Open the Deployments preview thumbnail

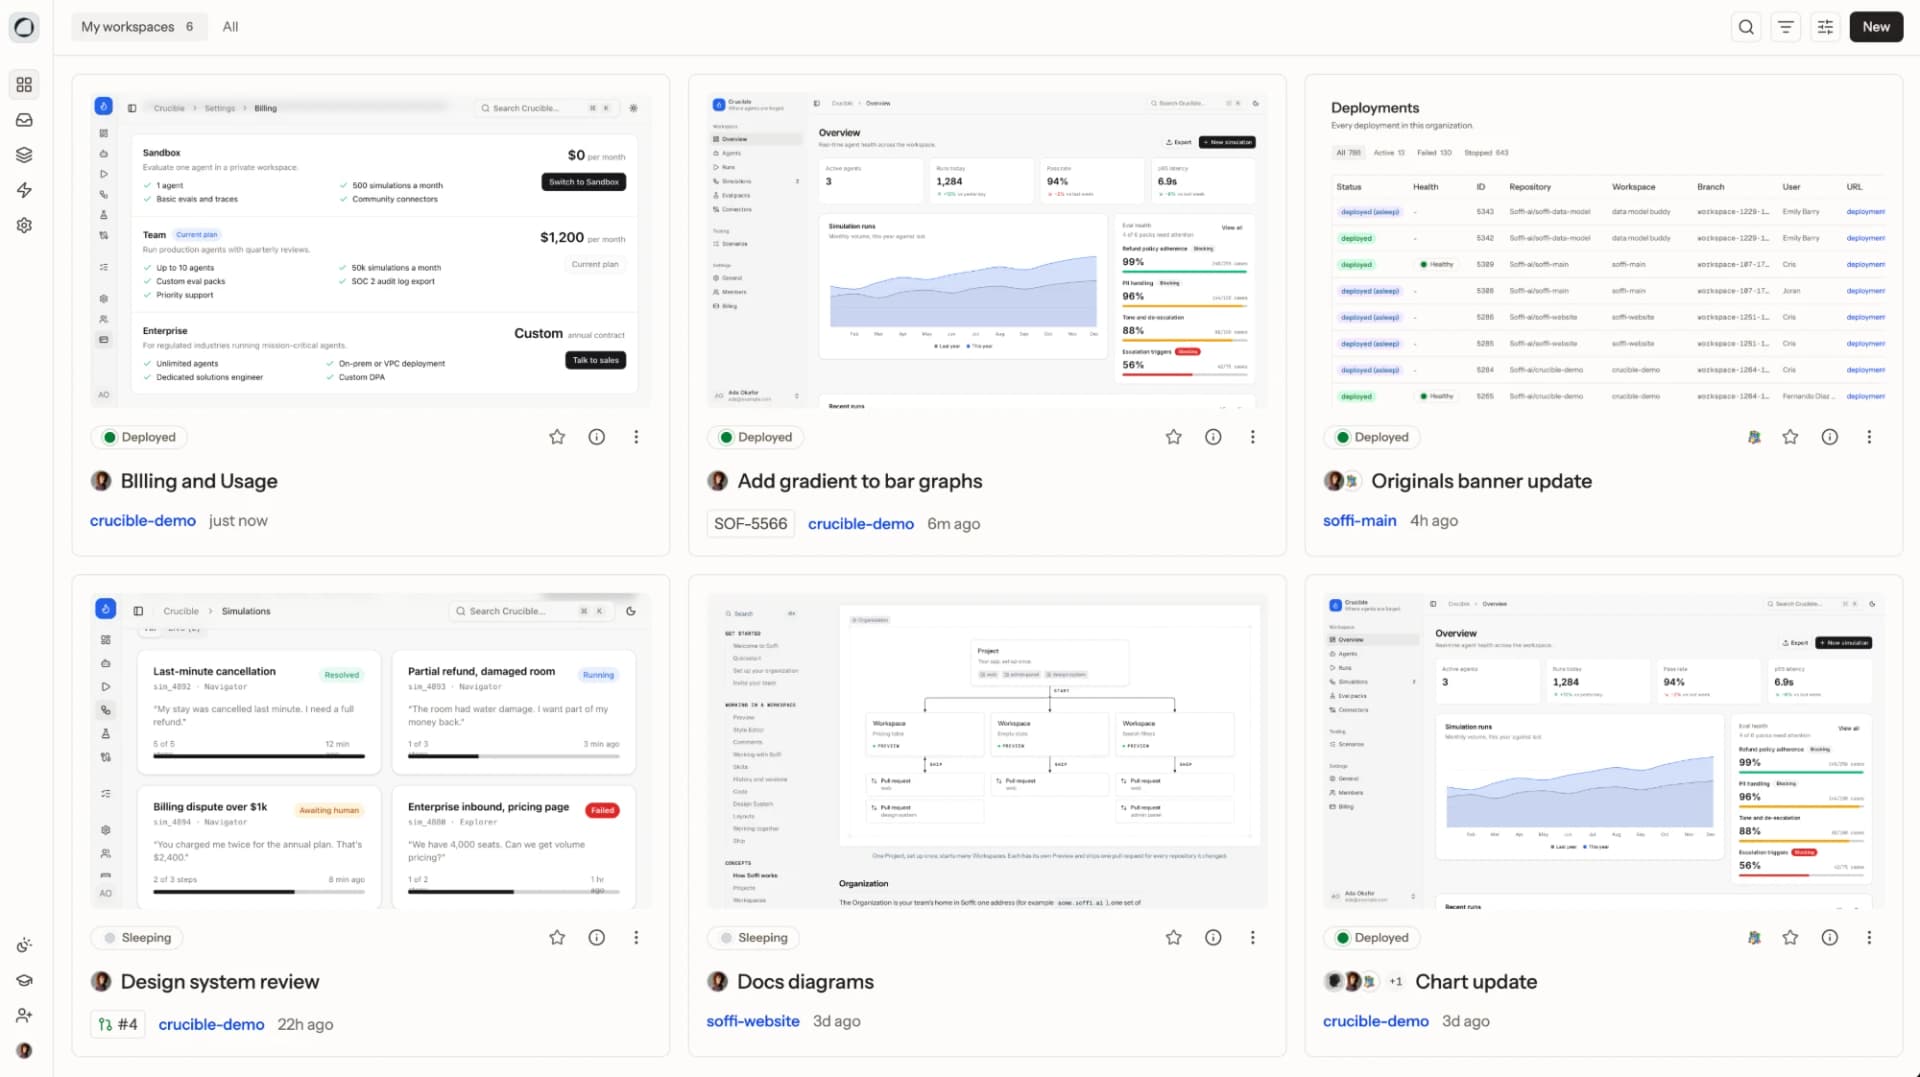(1604, 250)
